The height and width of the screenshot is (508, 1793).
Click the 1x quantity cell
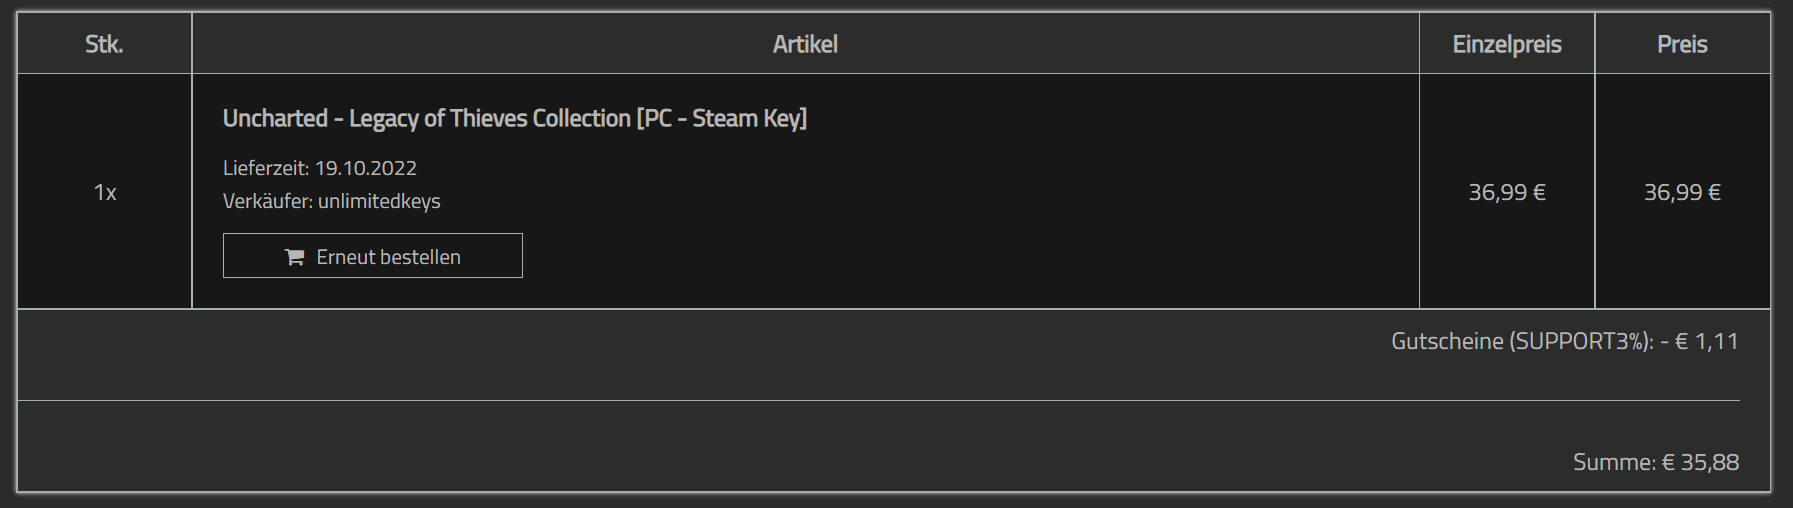point(105,192)
